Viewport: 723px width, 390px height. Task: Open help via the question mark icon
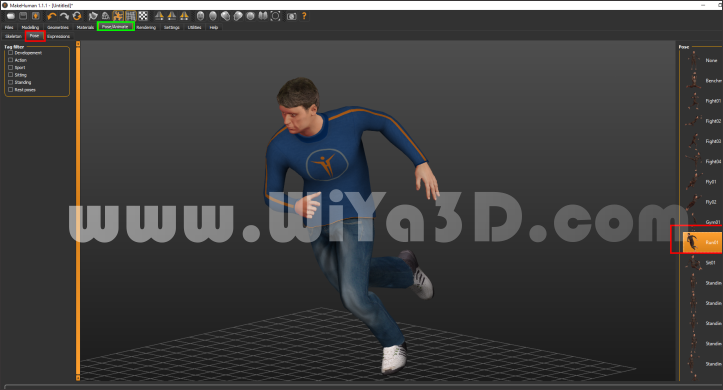pos(304,16)
